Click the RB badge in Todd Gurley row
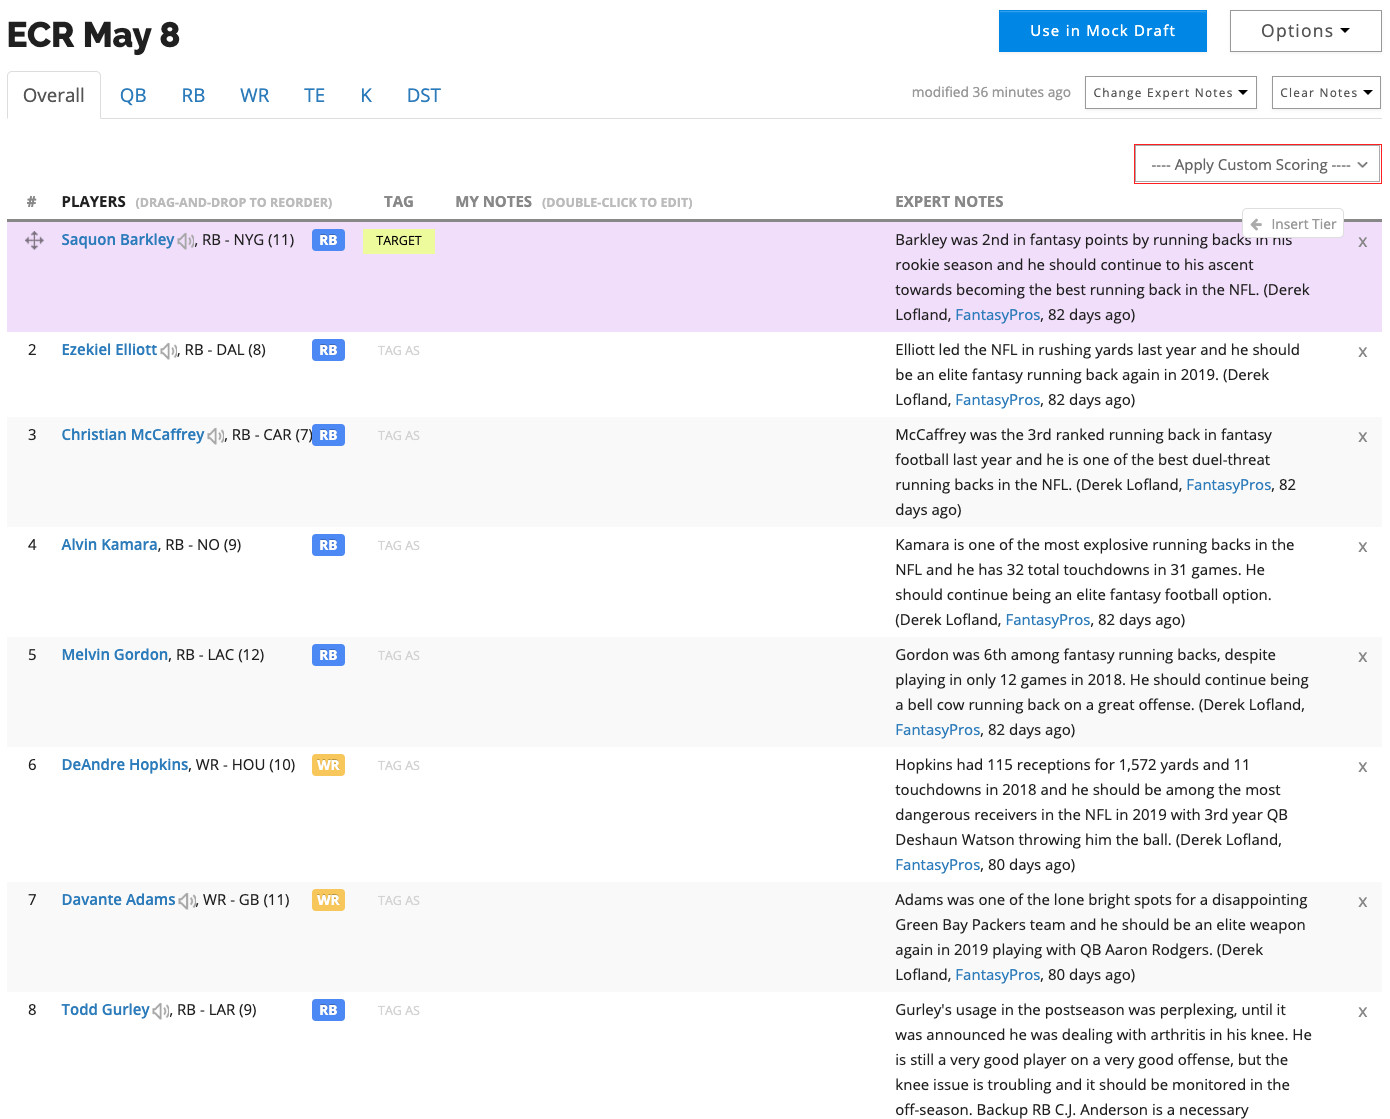Screen dimensions: 1390x1119 click(x=328, y=1010)
